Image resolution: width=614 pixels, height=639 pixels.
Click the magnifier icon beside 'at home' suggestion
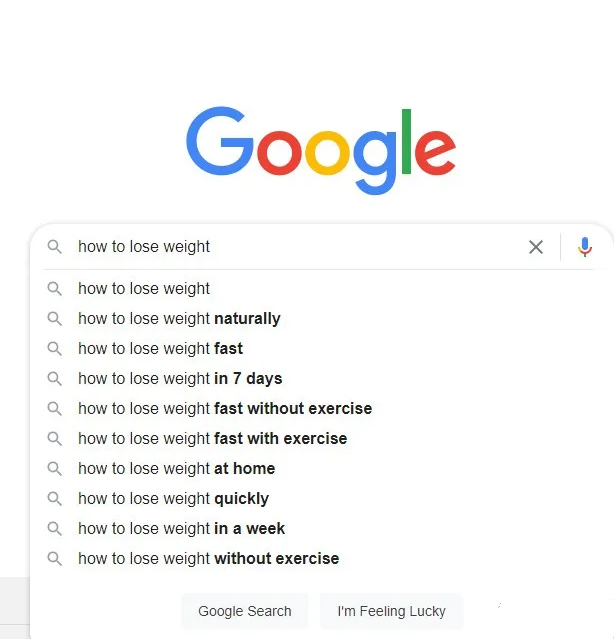(55, 469)
